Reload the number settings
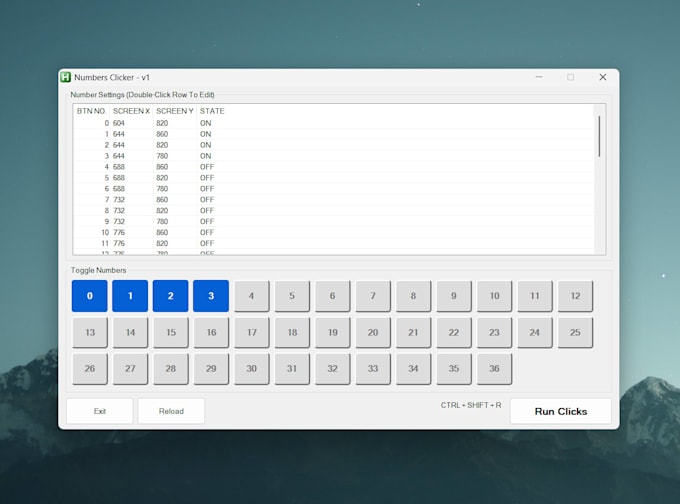This screenshot has width=680, height=504. [x=171, y=411]
